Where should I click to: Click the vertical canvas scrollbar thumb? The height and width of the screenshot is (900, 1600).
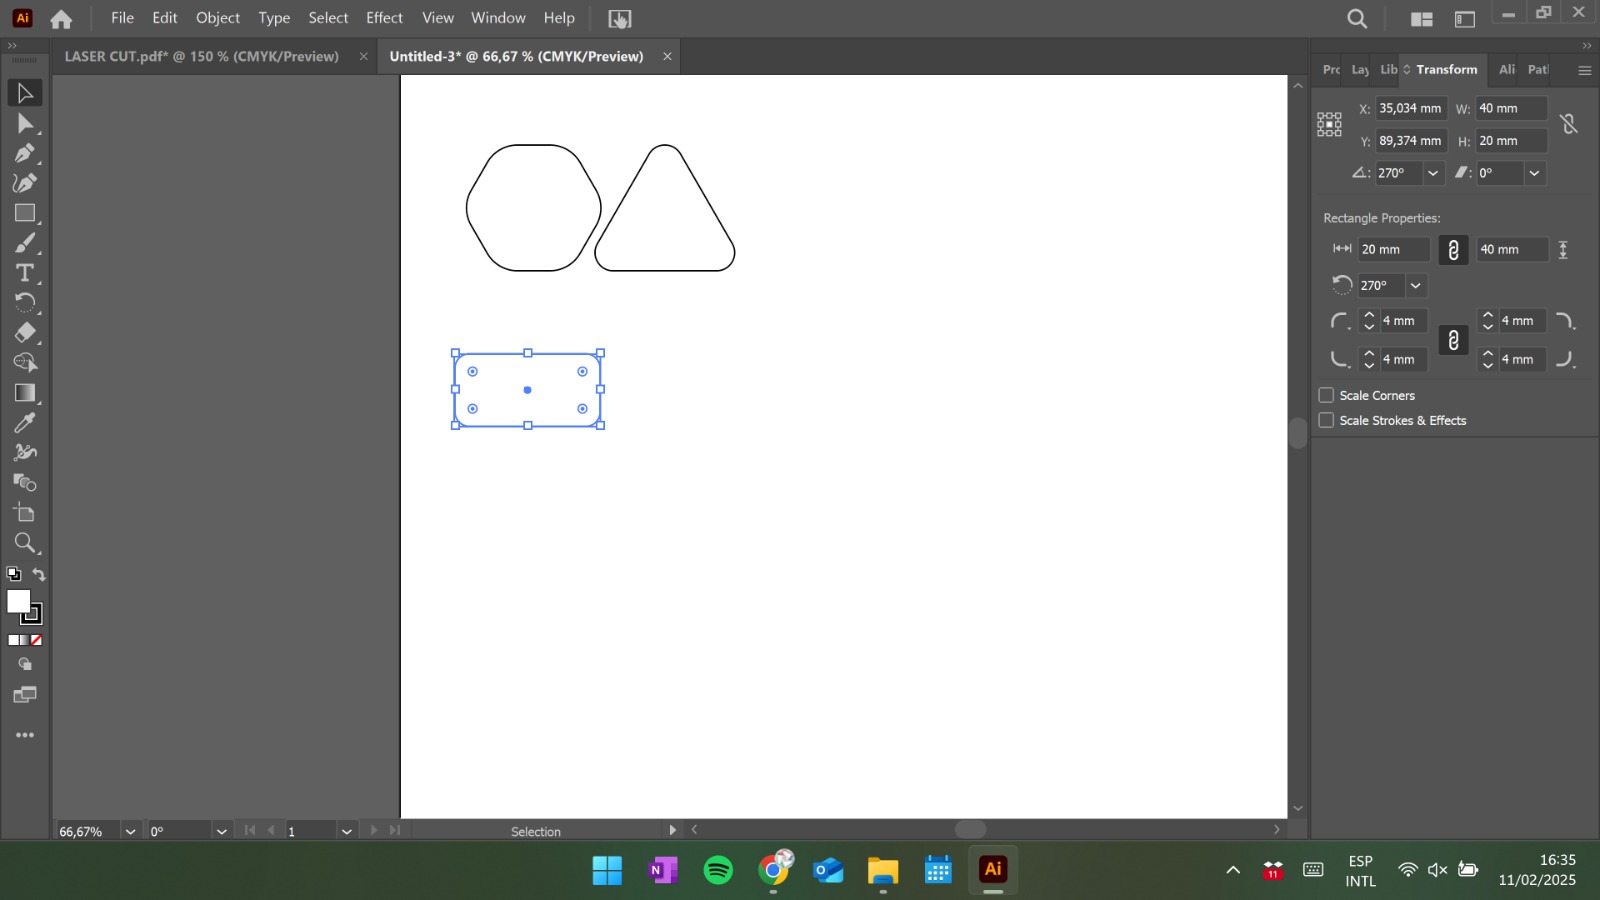1298,433
